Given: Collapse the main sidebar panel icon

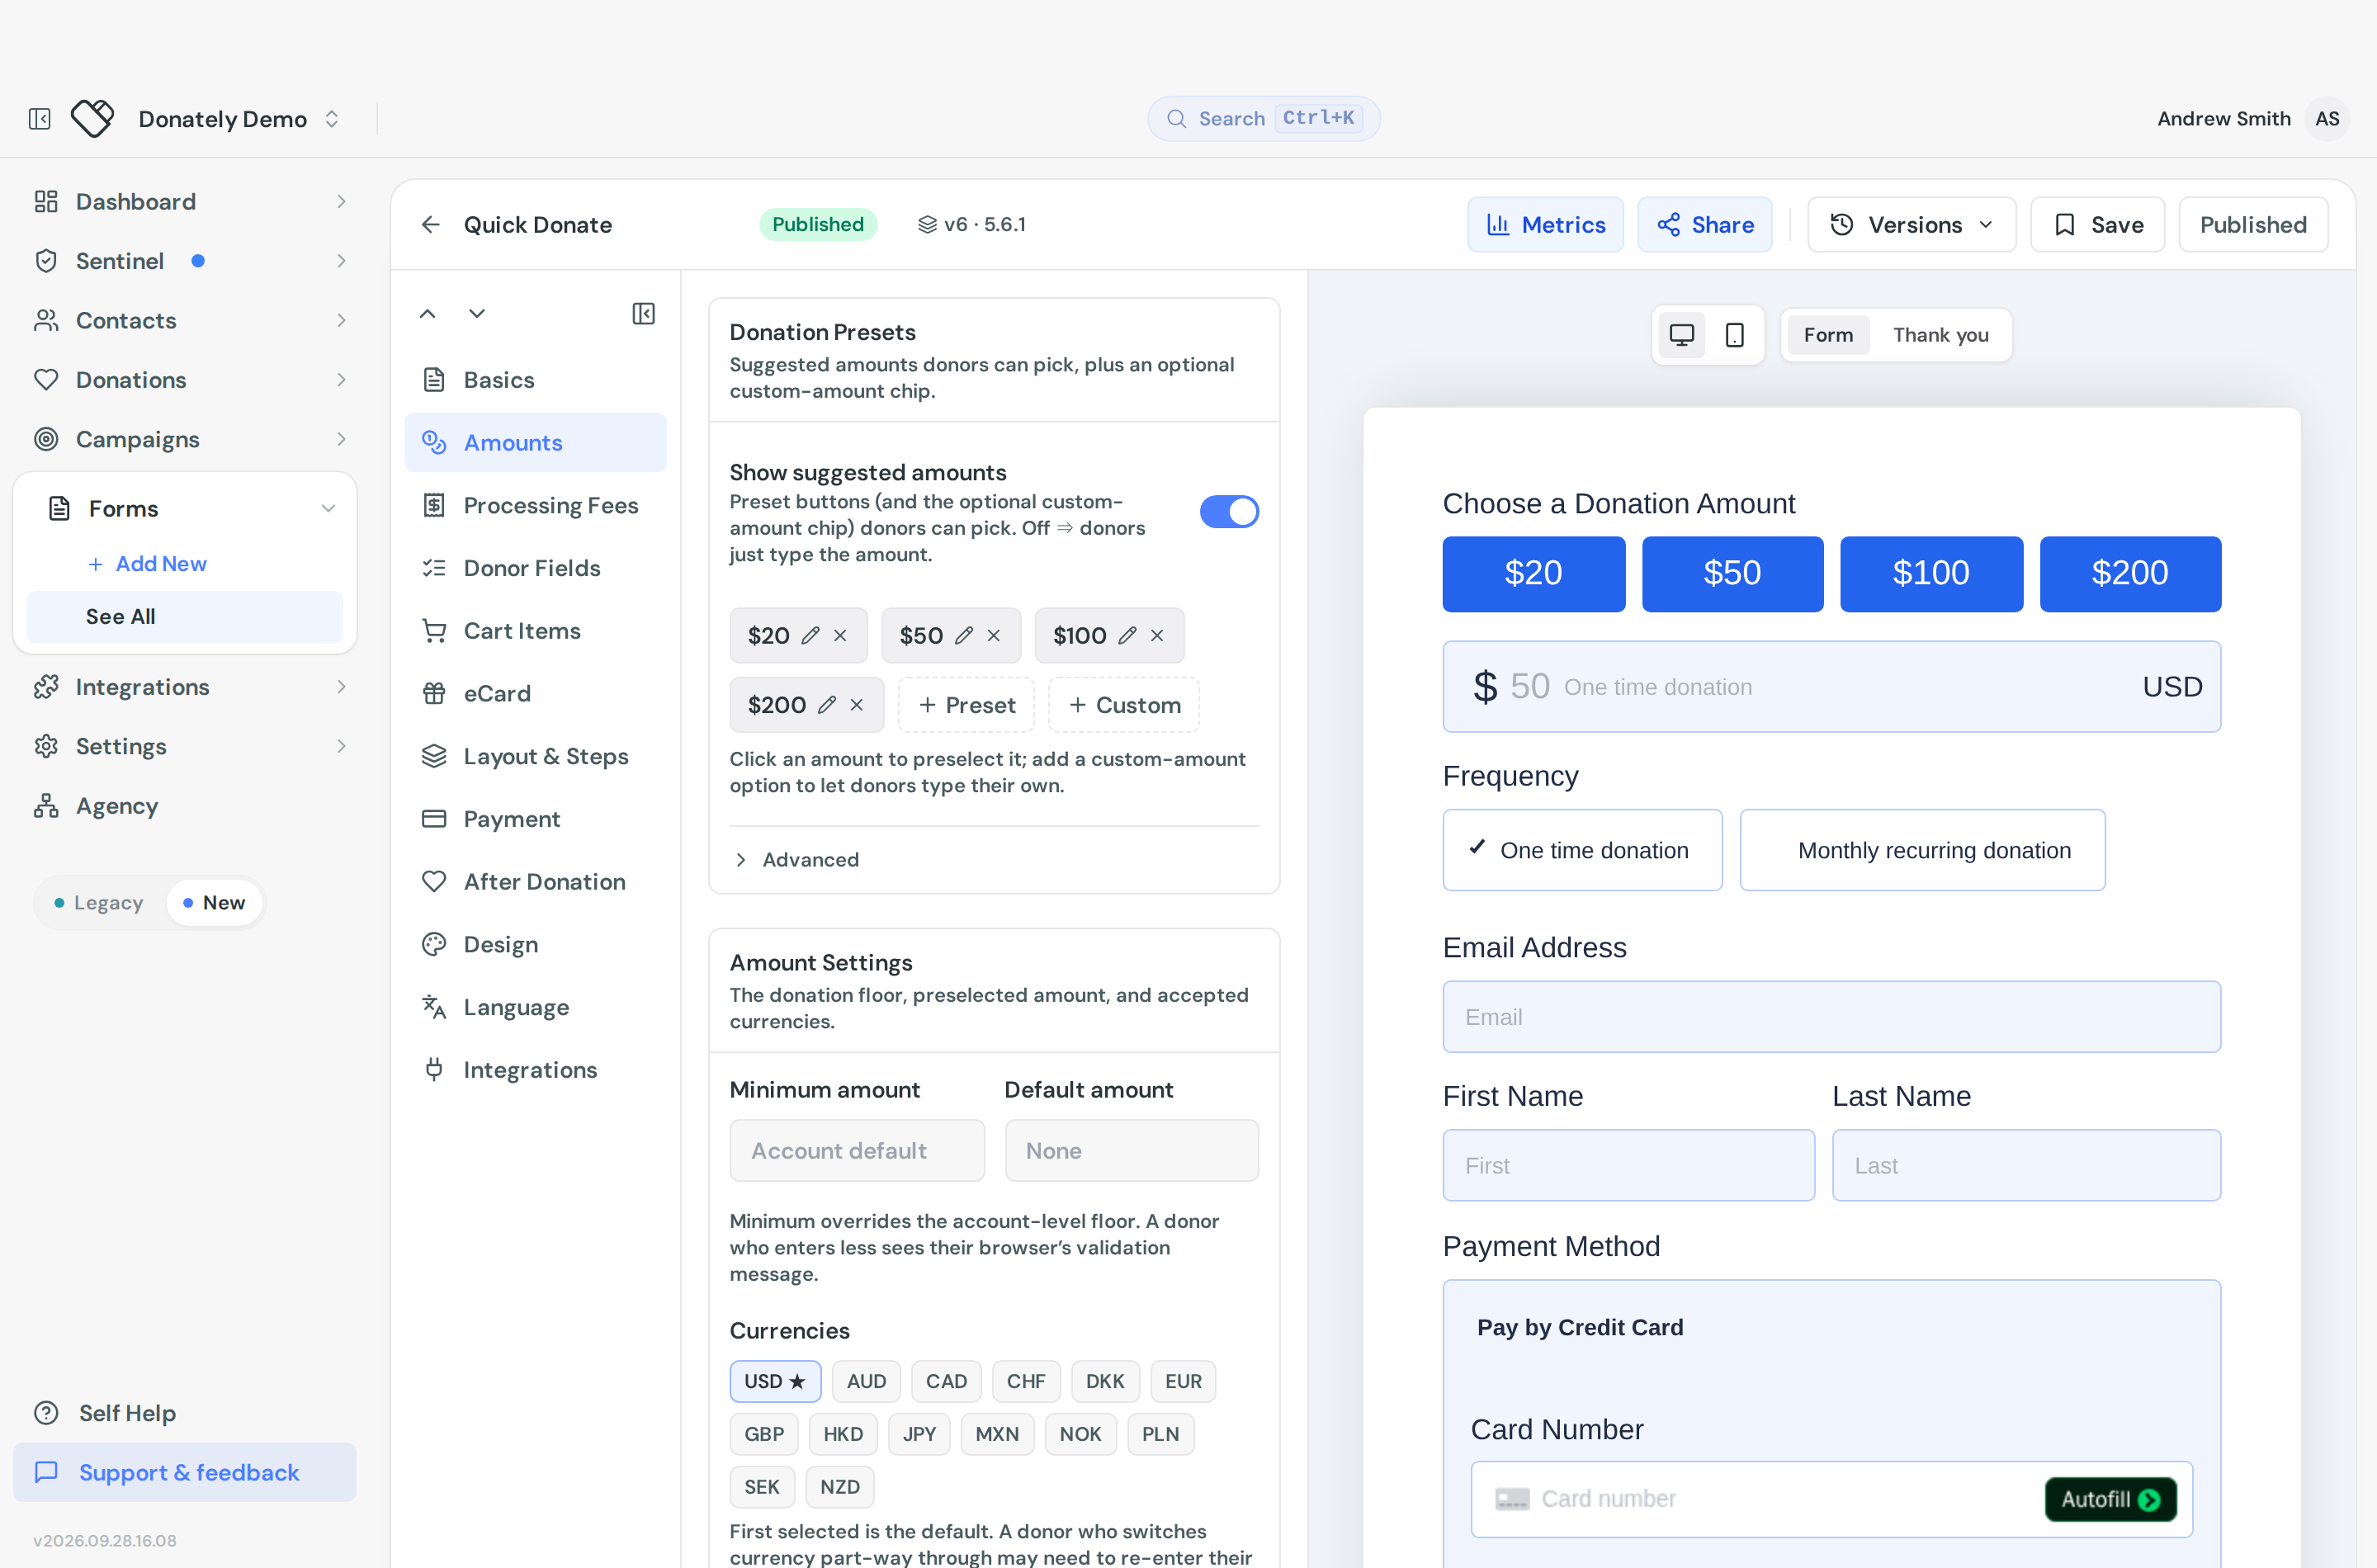Looking at the screenshot, I should coord(40,119).
